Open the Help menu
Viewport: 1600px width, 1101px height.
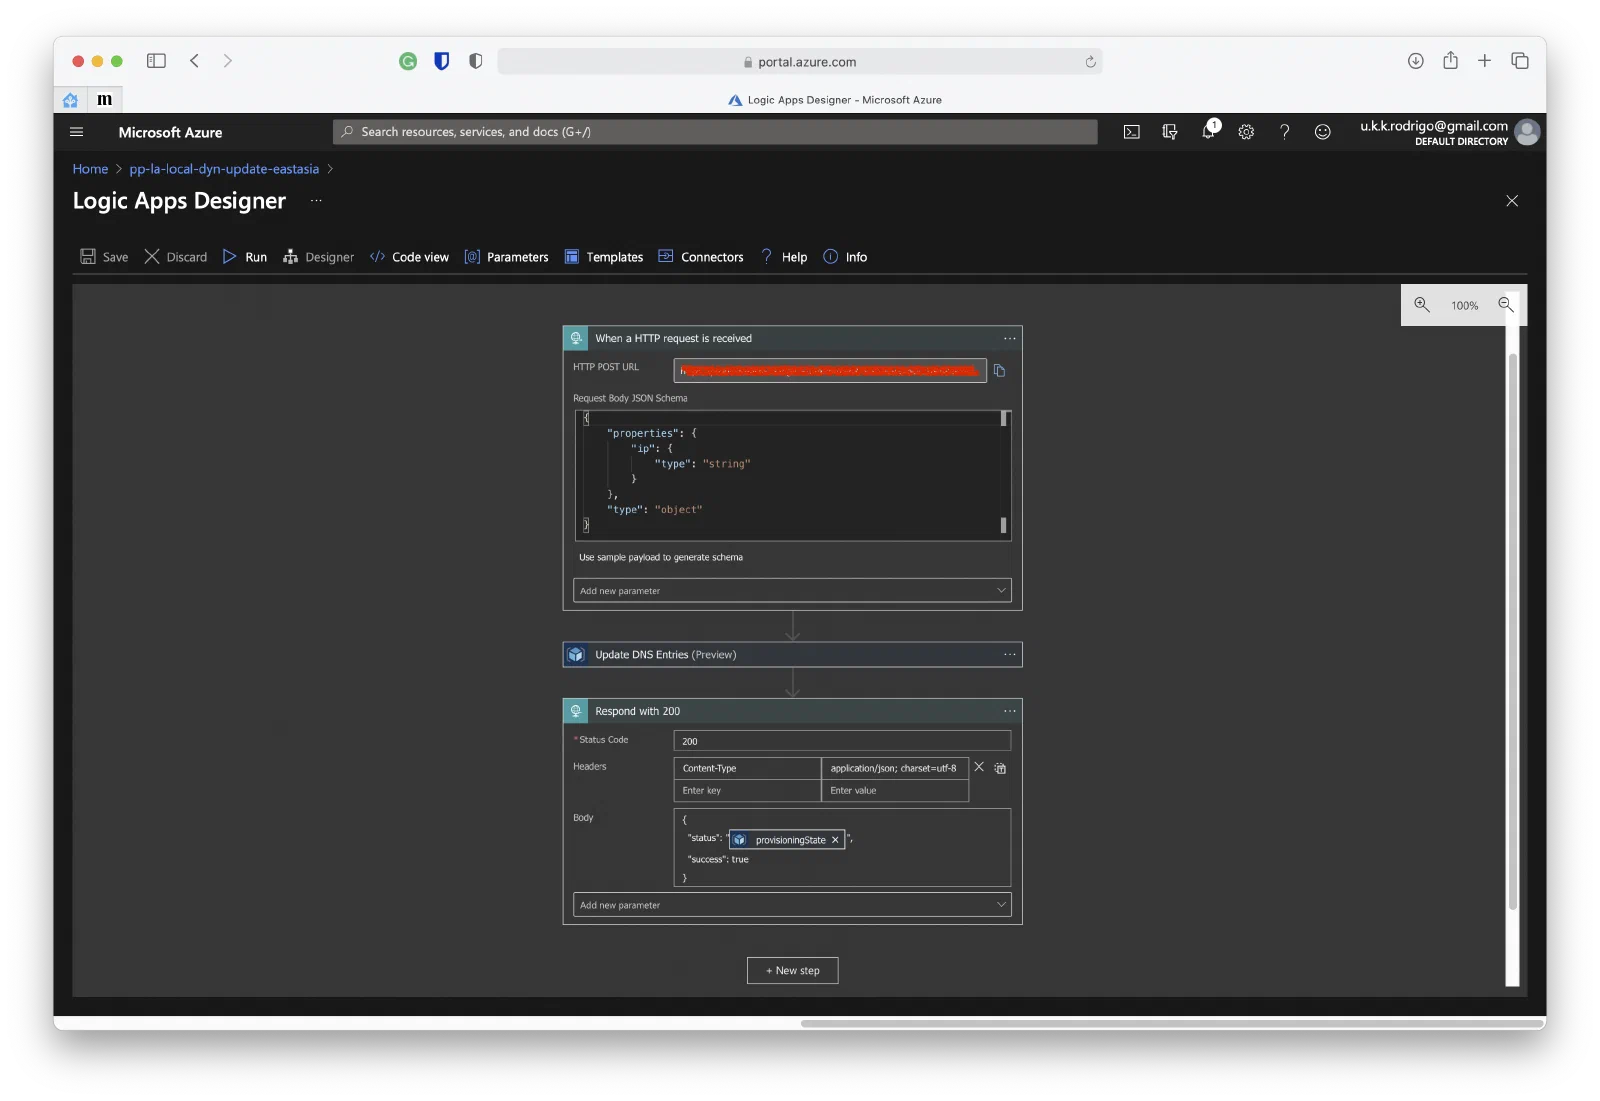pos(784,257)
